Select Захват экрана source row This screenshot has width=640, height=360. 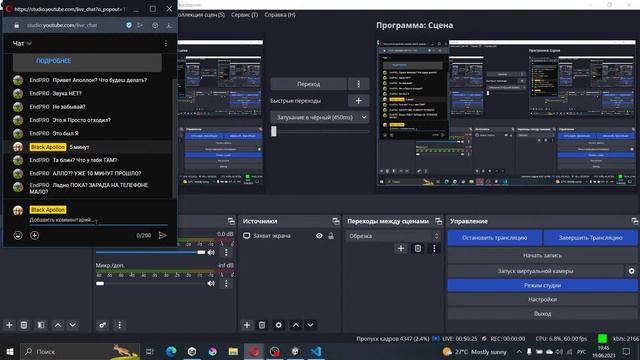click(x=289, y=236)
